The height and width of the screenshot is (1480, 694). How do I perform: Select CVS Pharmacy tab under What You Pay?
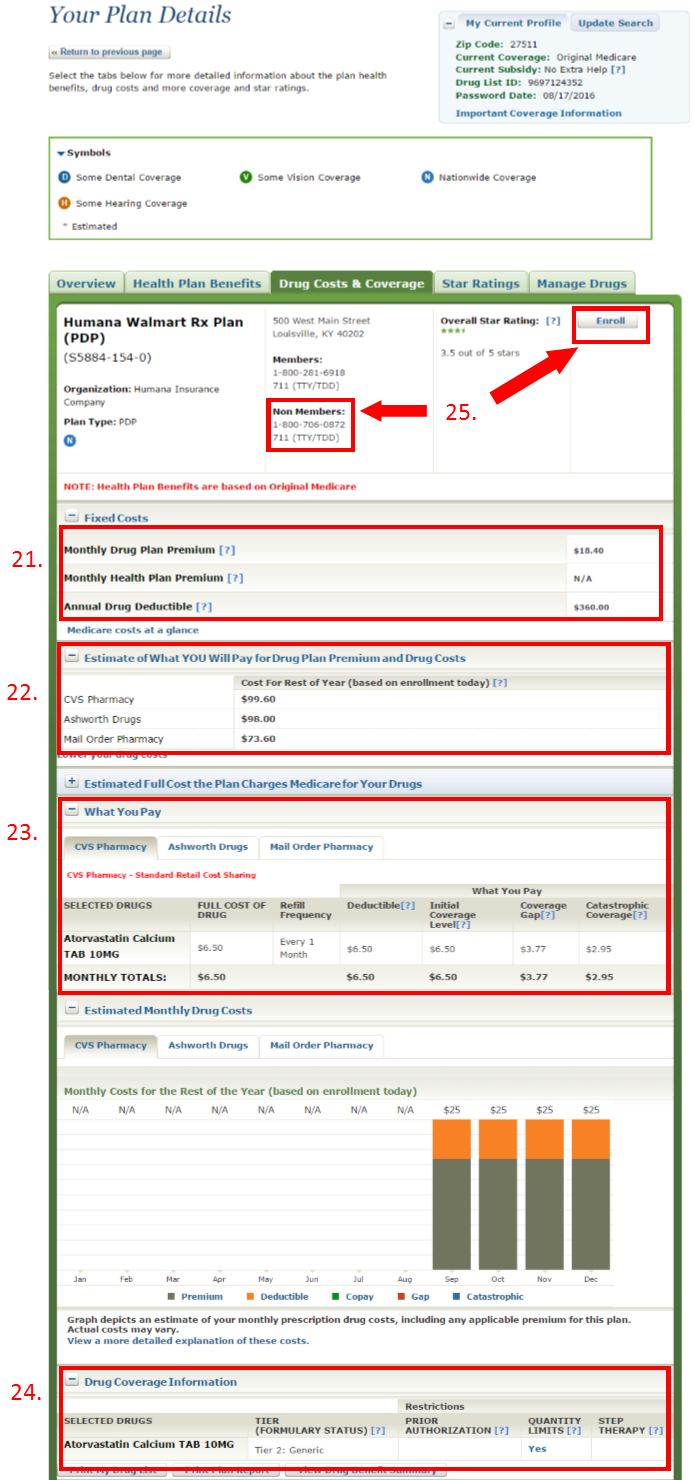click(110, 847)
